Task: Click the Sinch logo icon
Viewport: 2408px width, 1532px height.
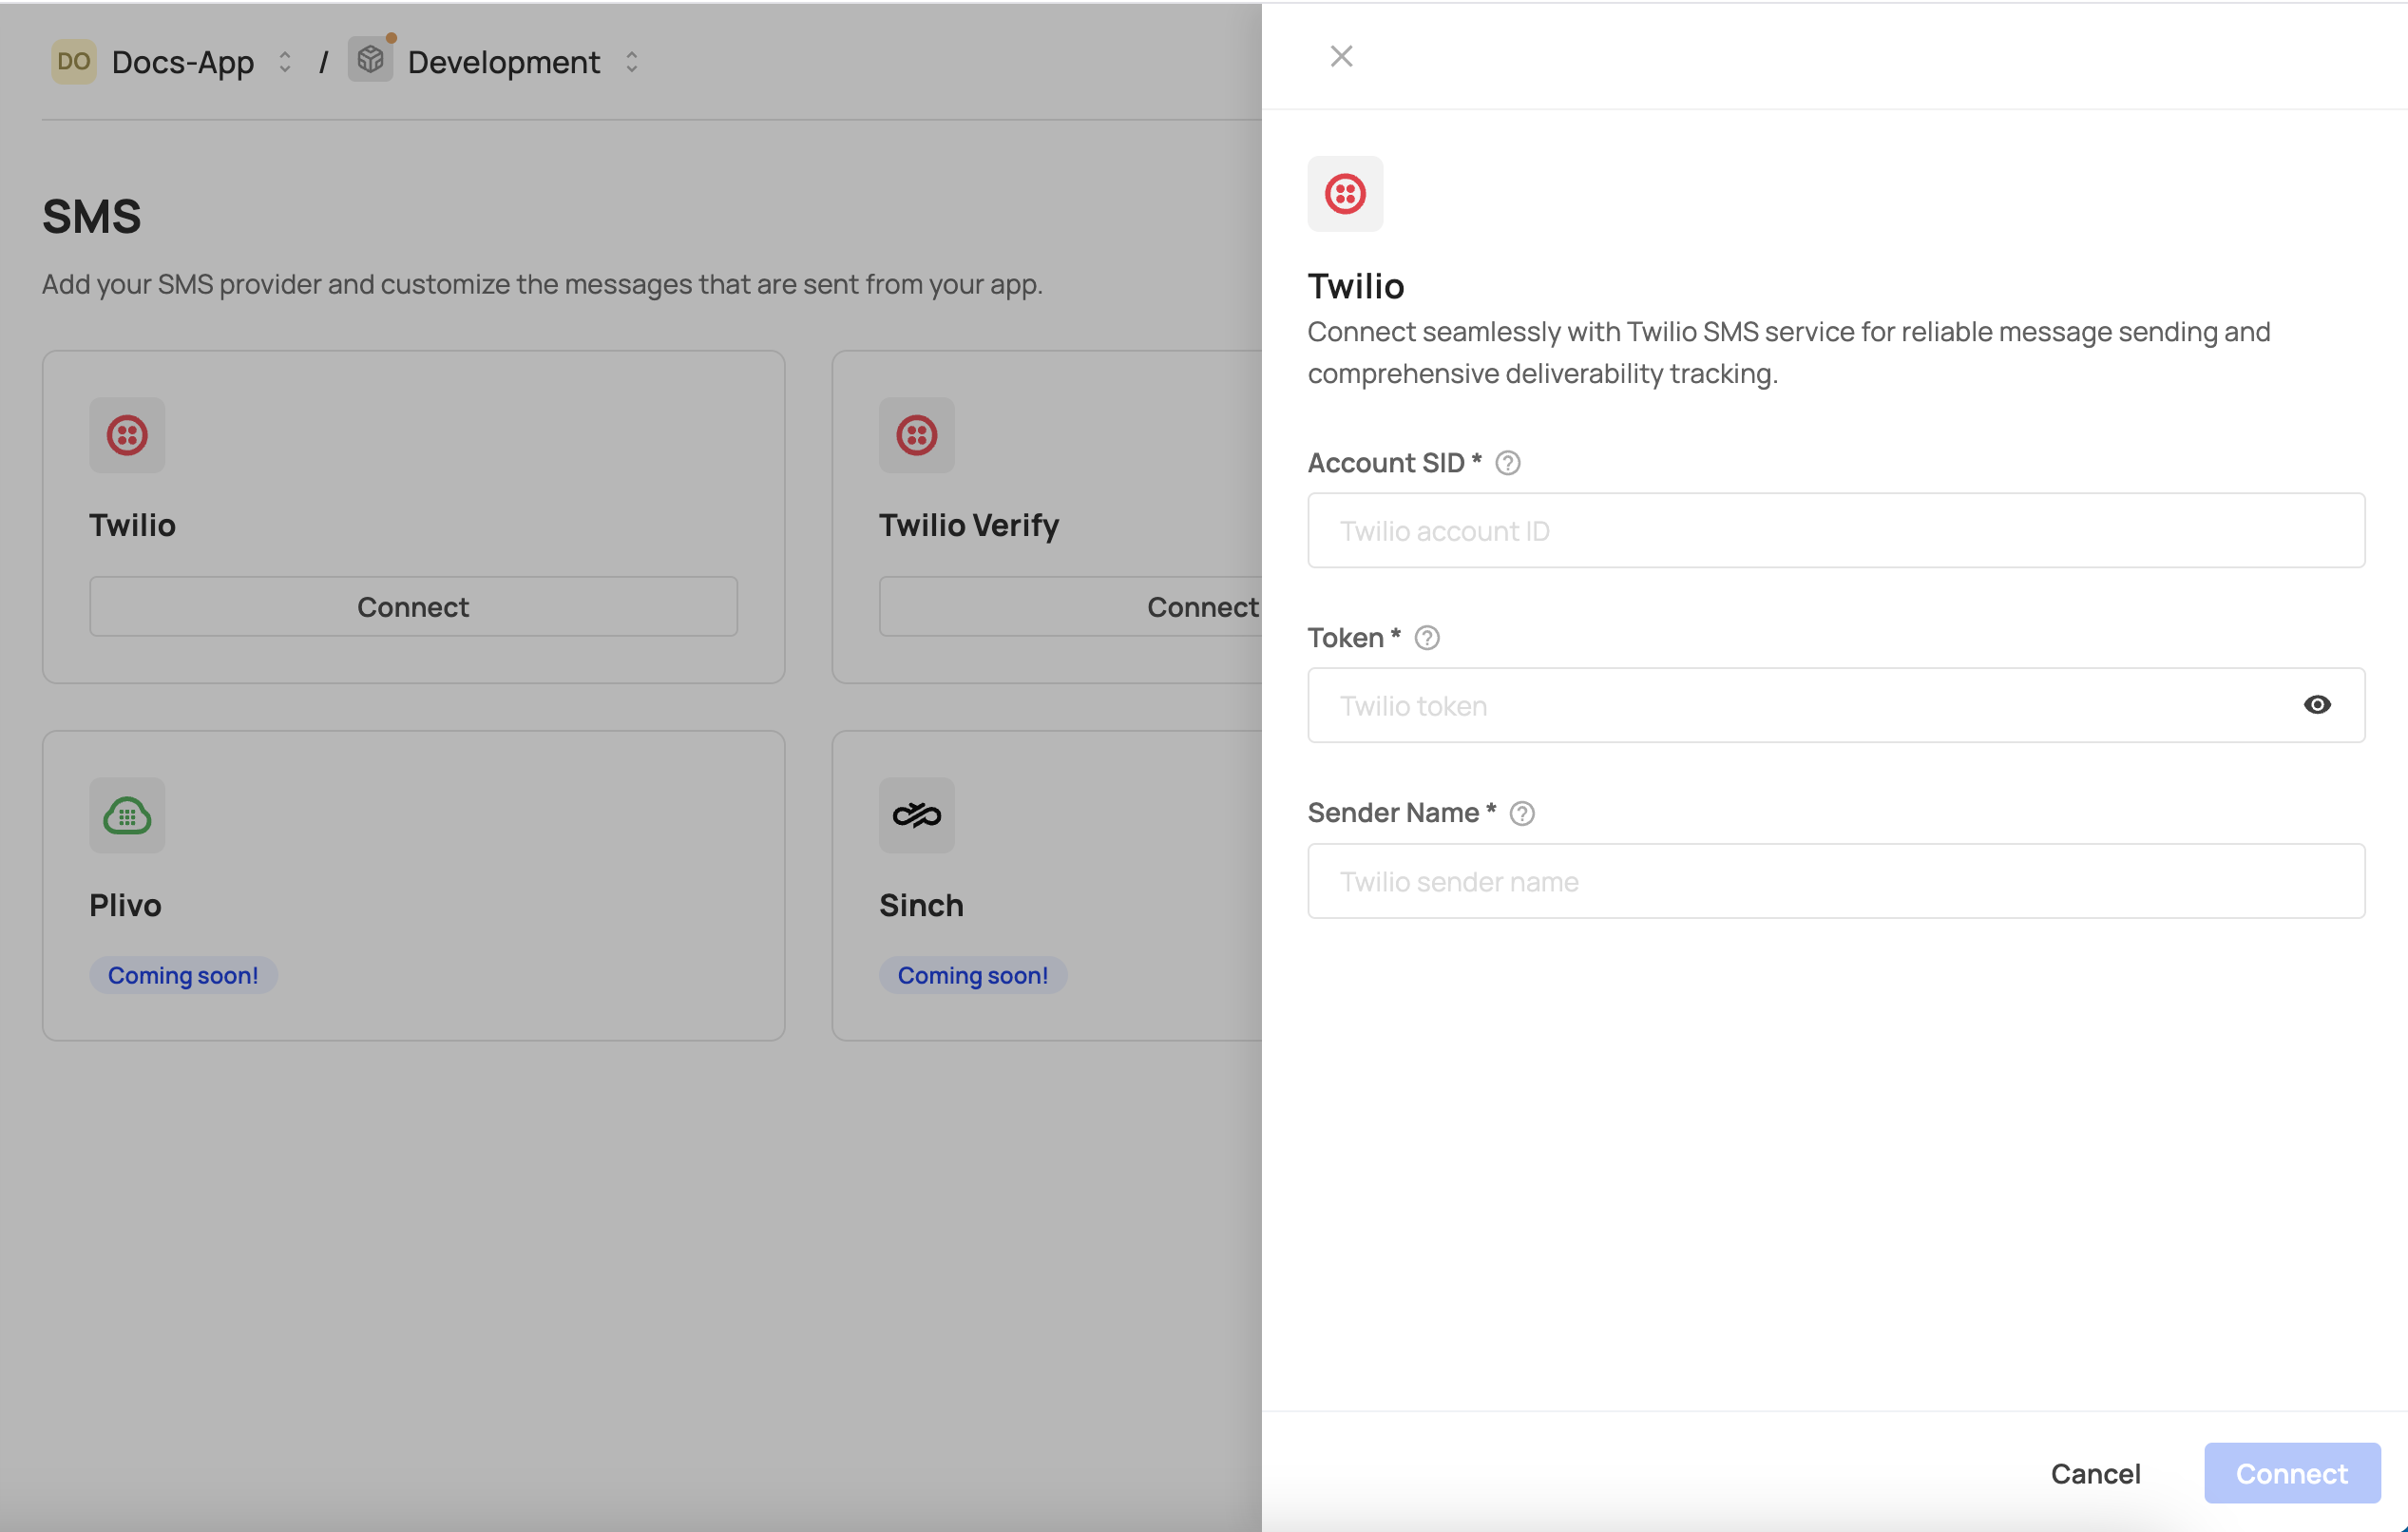Action: coord(916,815)
